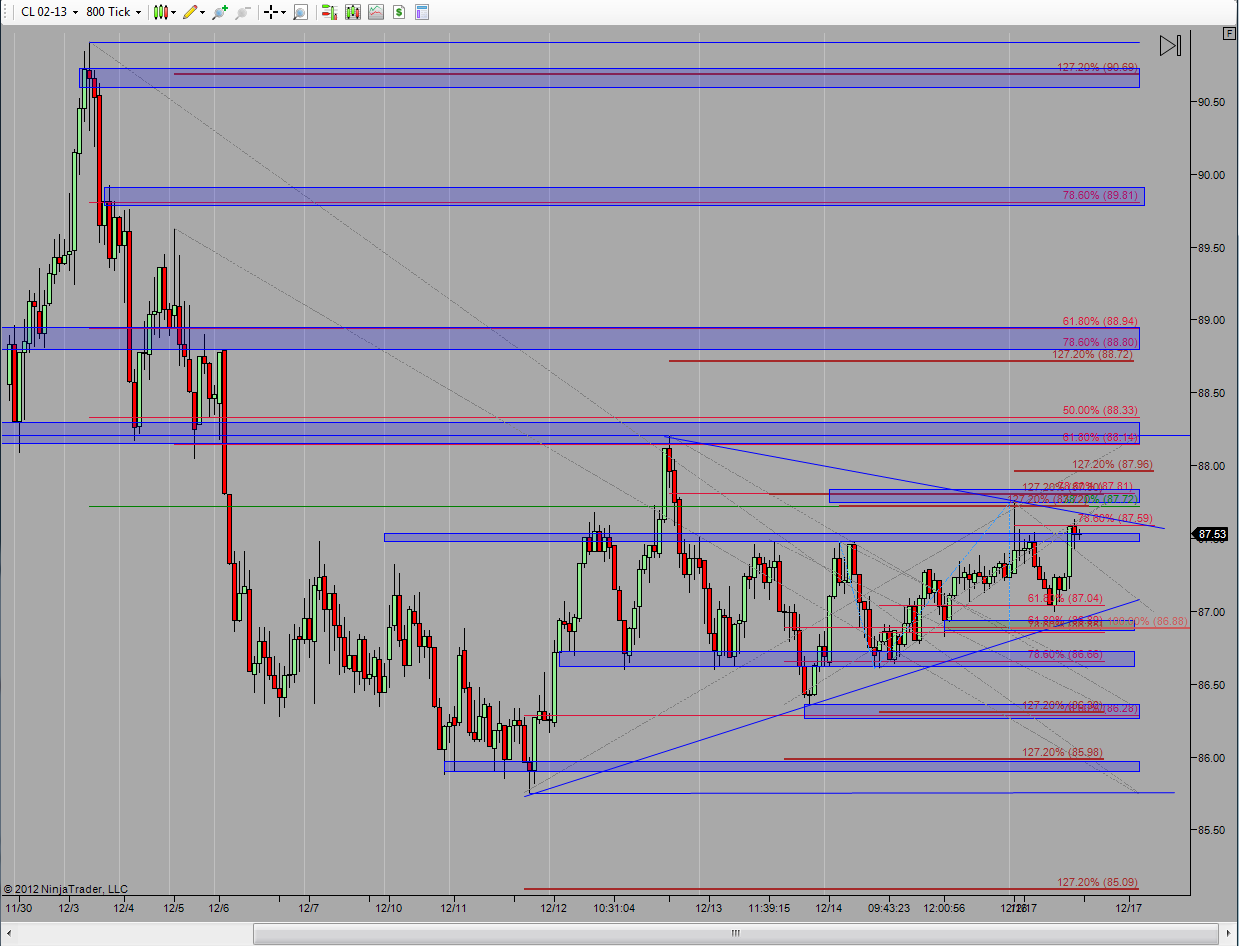Click the 09:43:23 time axis label
The height and width of the screenshot is (946, 1239).
889,908
